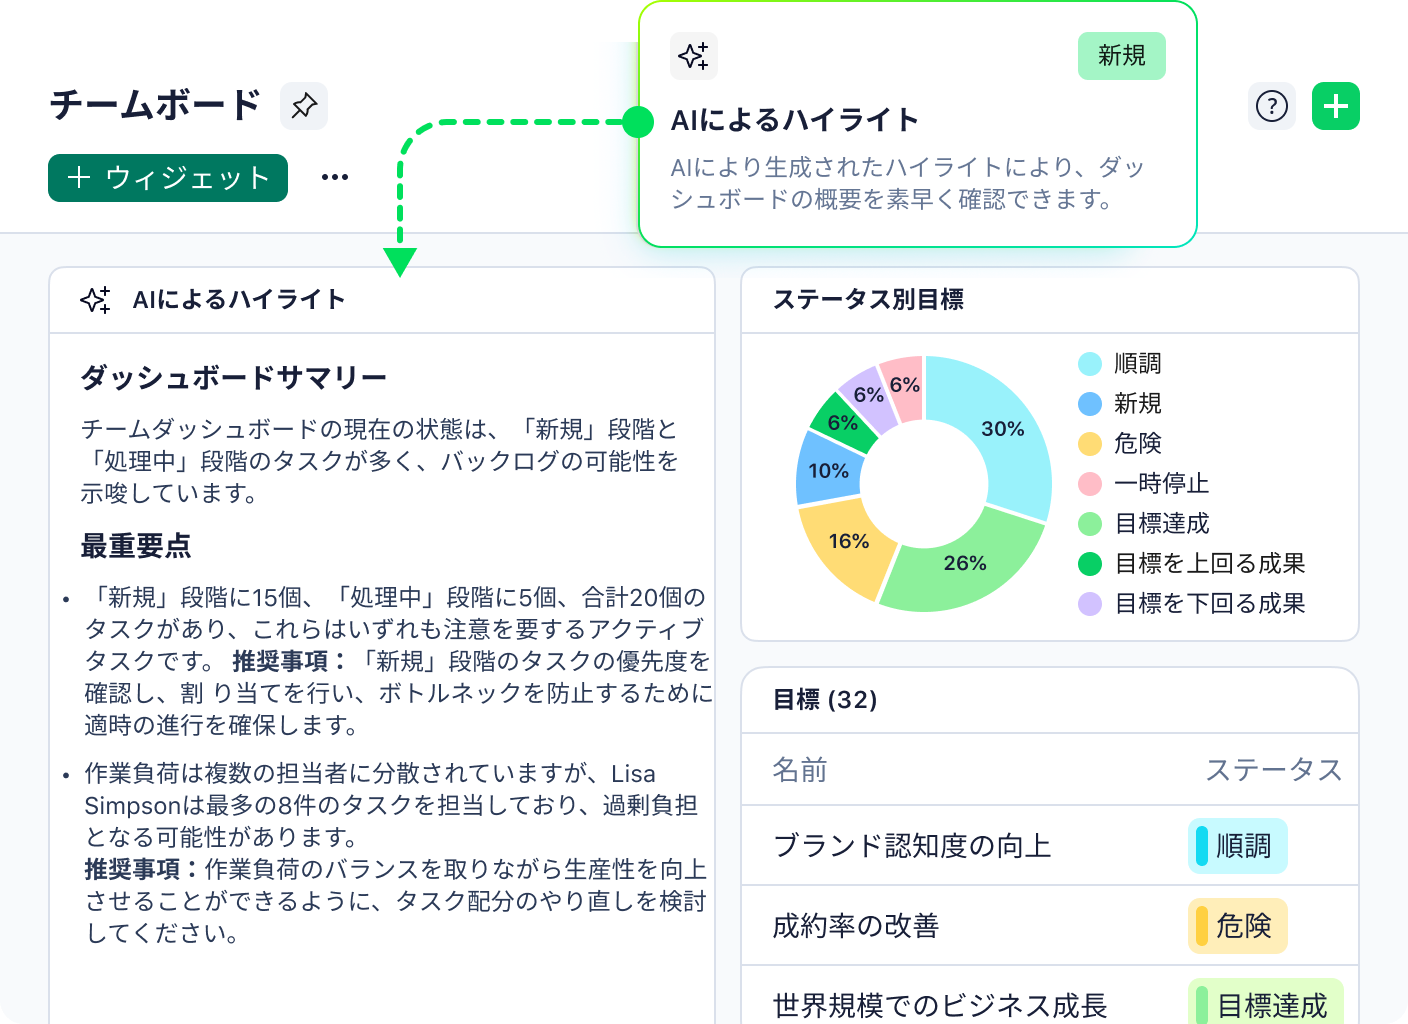1408x1024 pixels.
Task: Click the ステータス別目標 widget header
Action: tap(872, 300)
